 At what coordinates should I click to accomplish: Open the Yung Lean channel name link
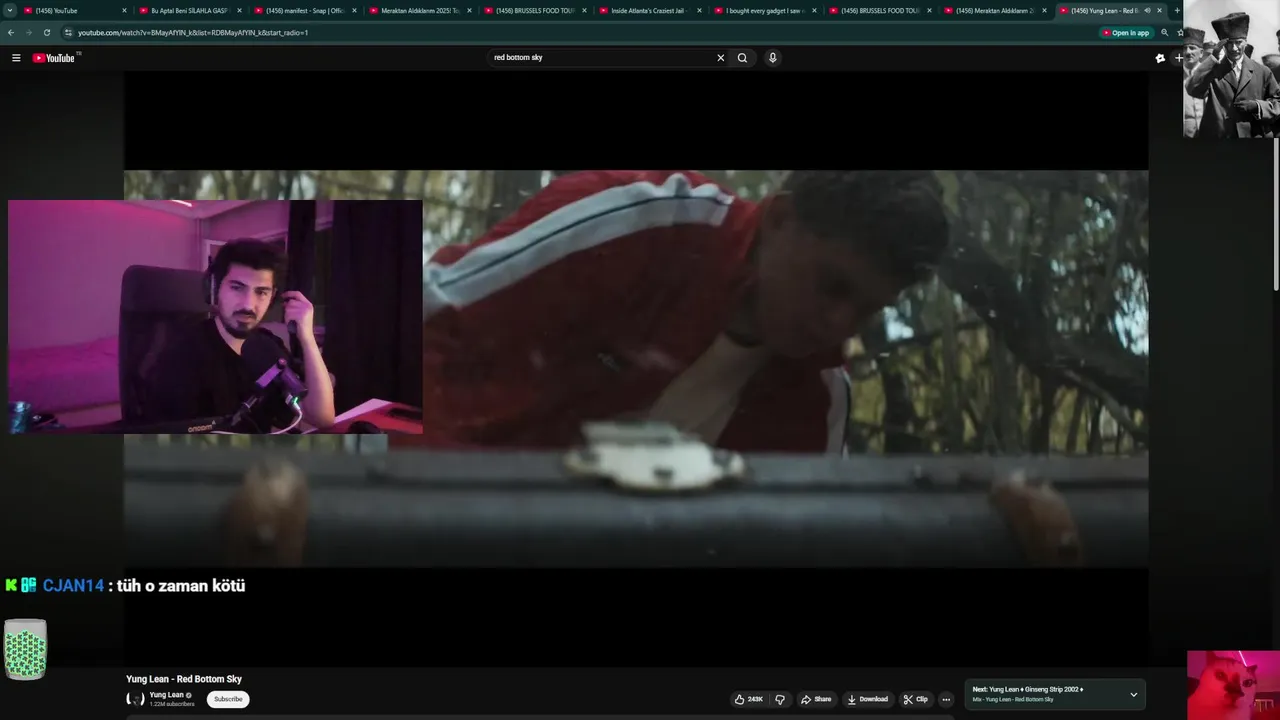pyautogui.click(x=166, y=694)
